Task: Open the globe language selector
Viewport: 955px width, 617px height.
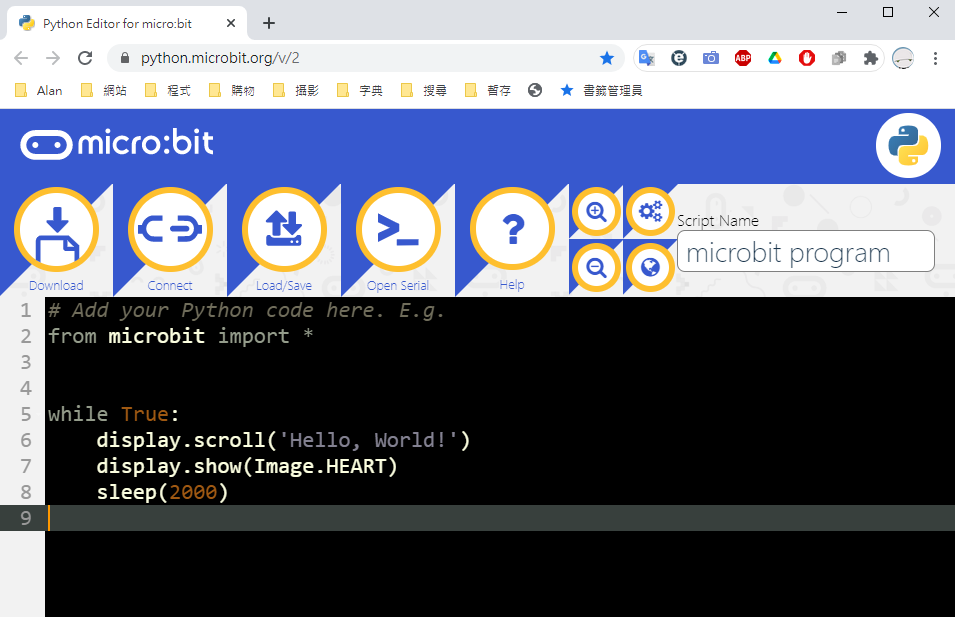Action: pyautogui.click(x=650, y=267)
